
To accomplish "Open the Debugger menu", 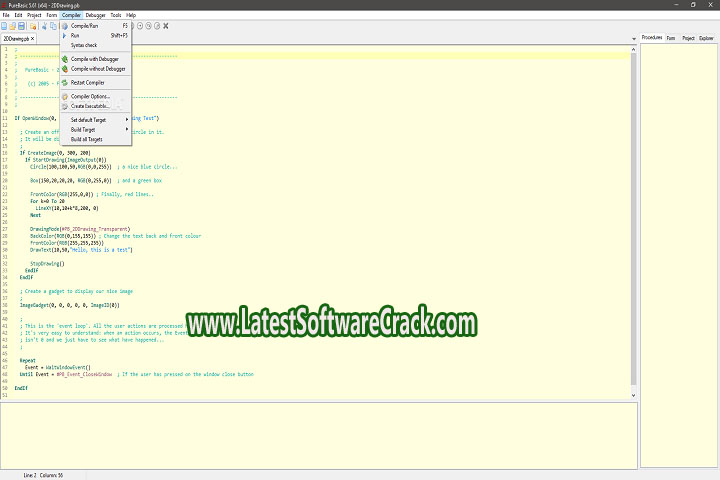I will click(x=96, y=15).
